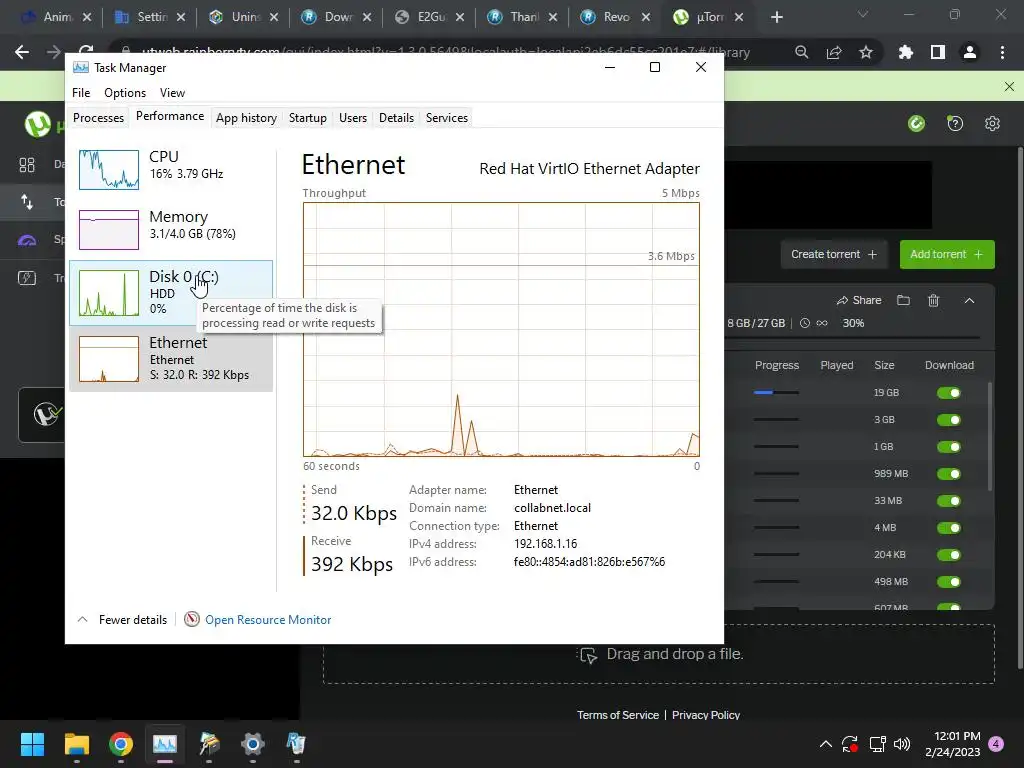The height and width of the screenshot is (768, 1024).
Task: Click the green uTorrent status icon
Action: pos(917,123)
